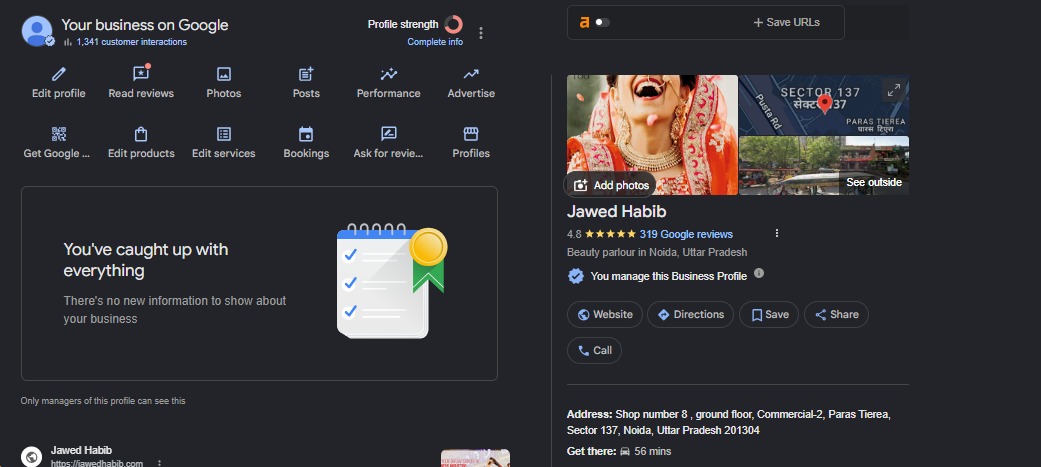Click the Website button
Image resolution: width=1041 pixels, height=467 pixels.
point(605,314)
